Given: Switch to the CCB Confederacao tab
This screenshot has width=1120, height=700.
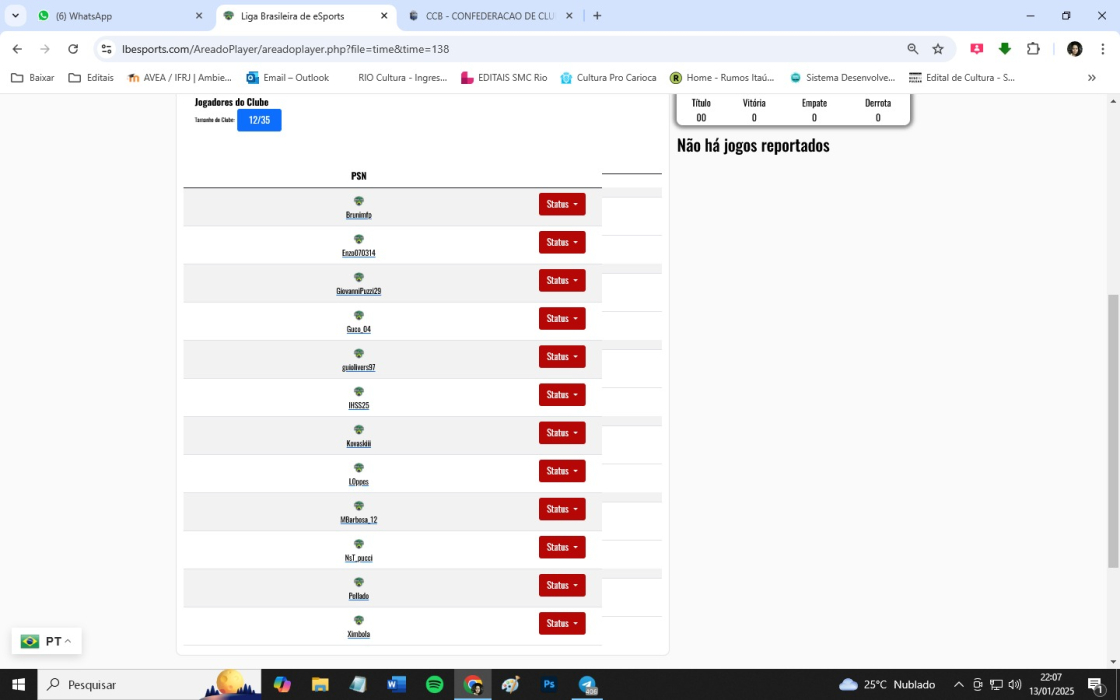Looking at the screenshot, I should tap(490, 16).
